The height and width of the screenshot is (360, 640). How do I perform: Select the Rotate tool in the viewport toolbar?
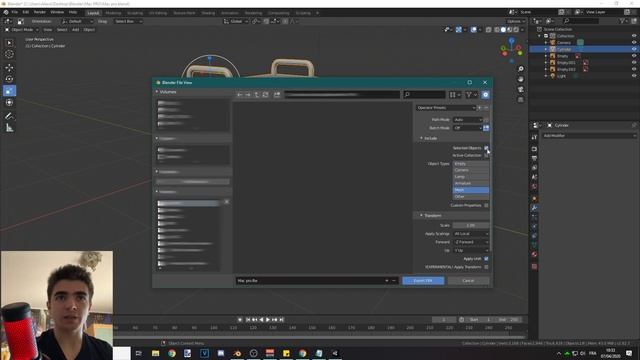tap(9, 79)
